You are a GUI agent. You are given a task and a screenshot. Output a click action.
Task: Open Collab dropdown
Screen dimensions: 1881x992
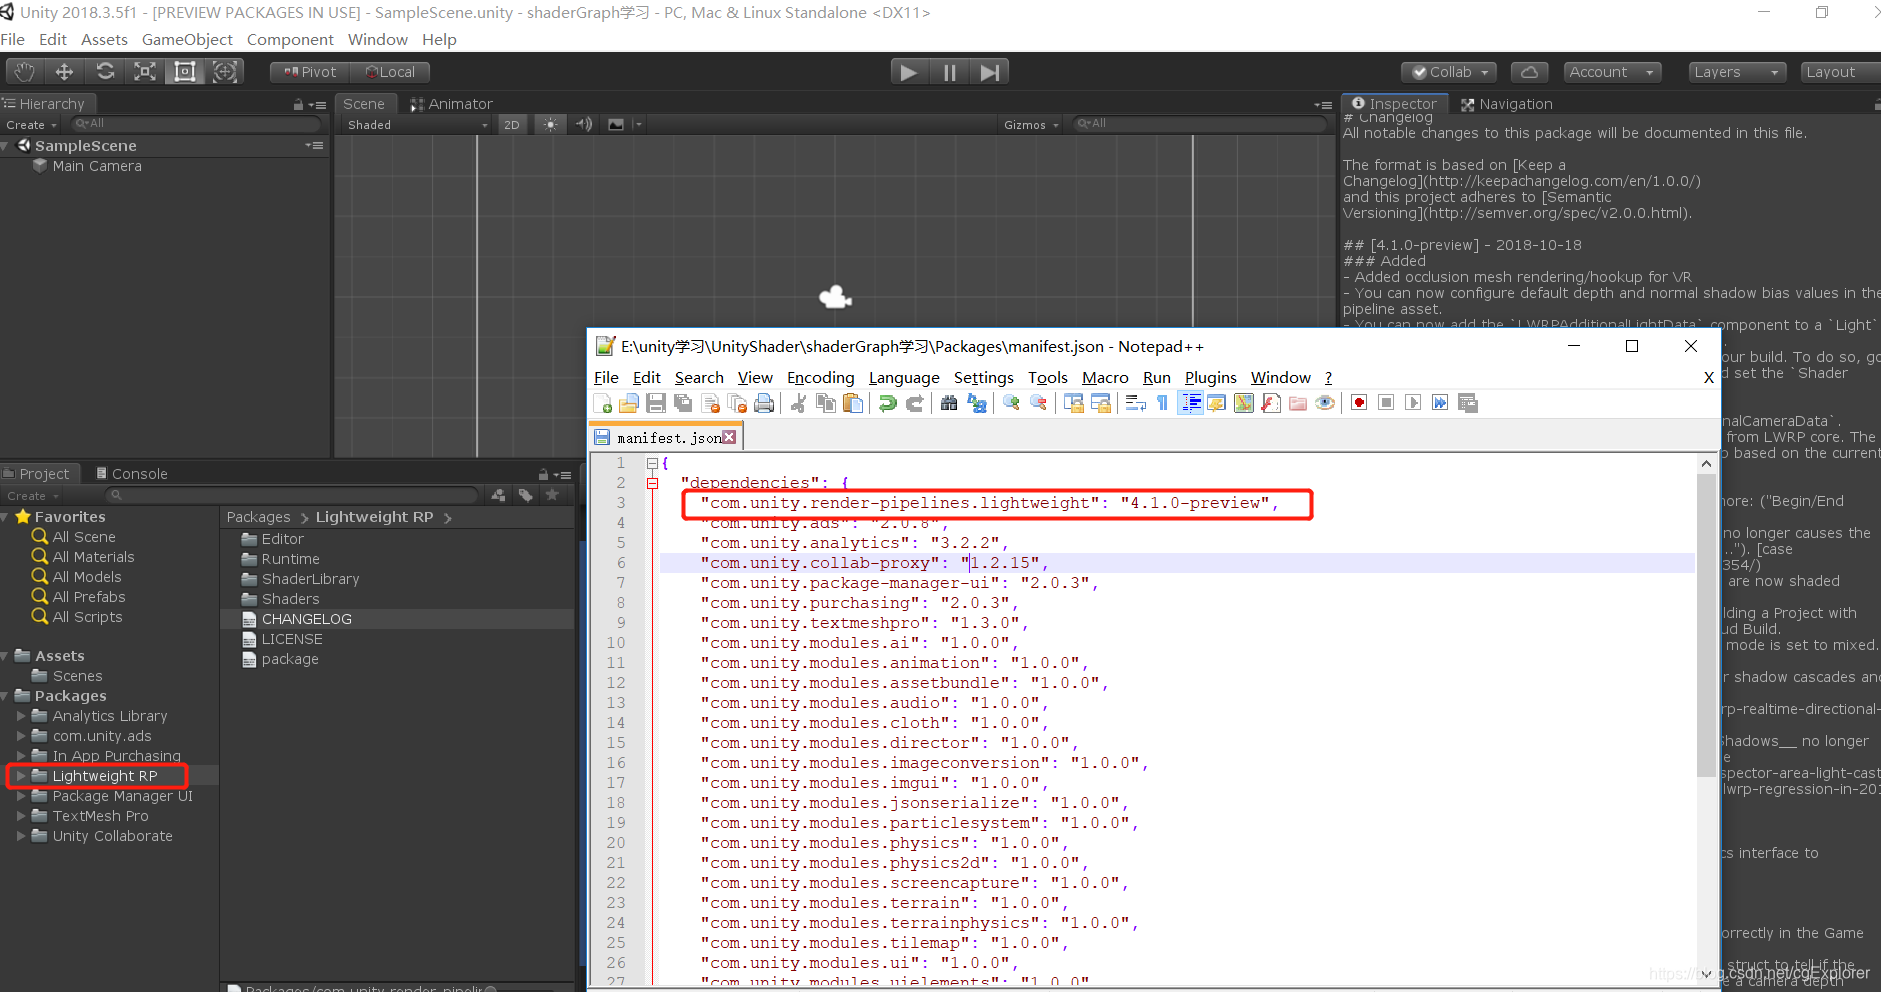1449,72
